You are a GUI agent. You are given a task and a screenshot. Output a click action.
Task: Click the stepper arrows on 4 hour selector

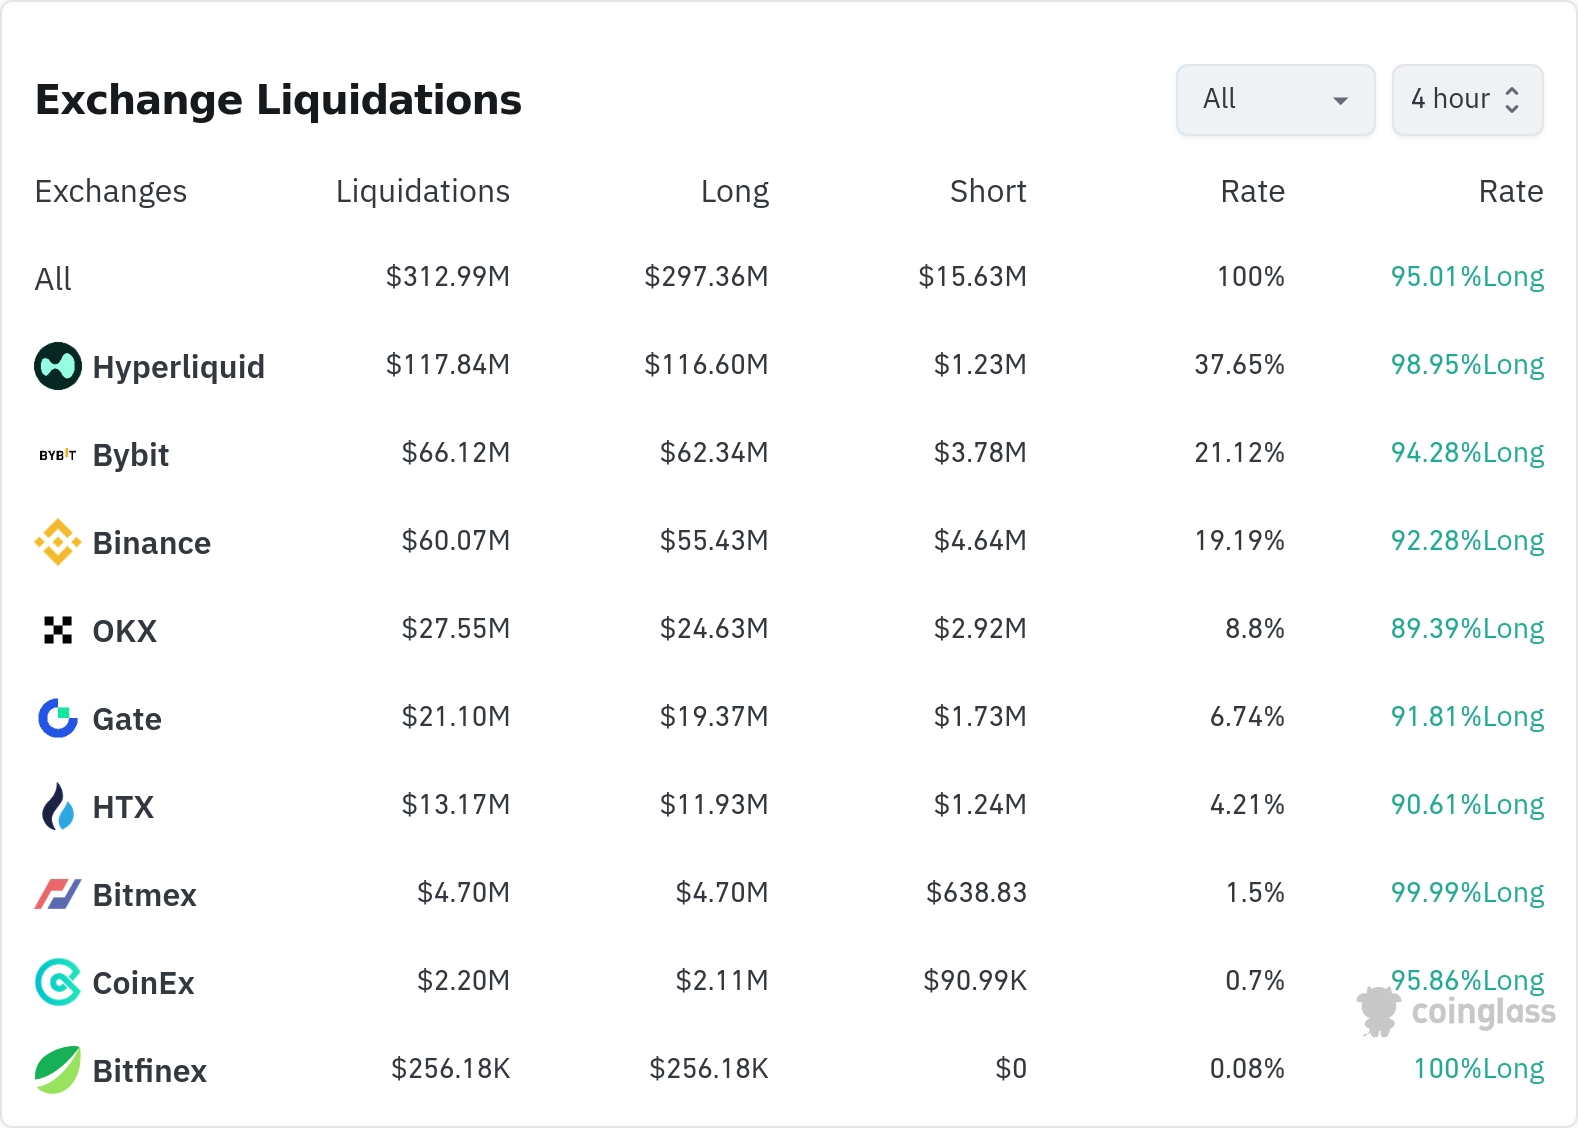pos(1512,99)
